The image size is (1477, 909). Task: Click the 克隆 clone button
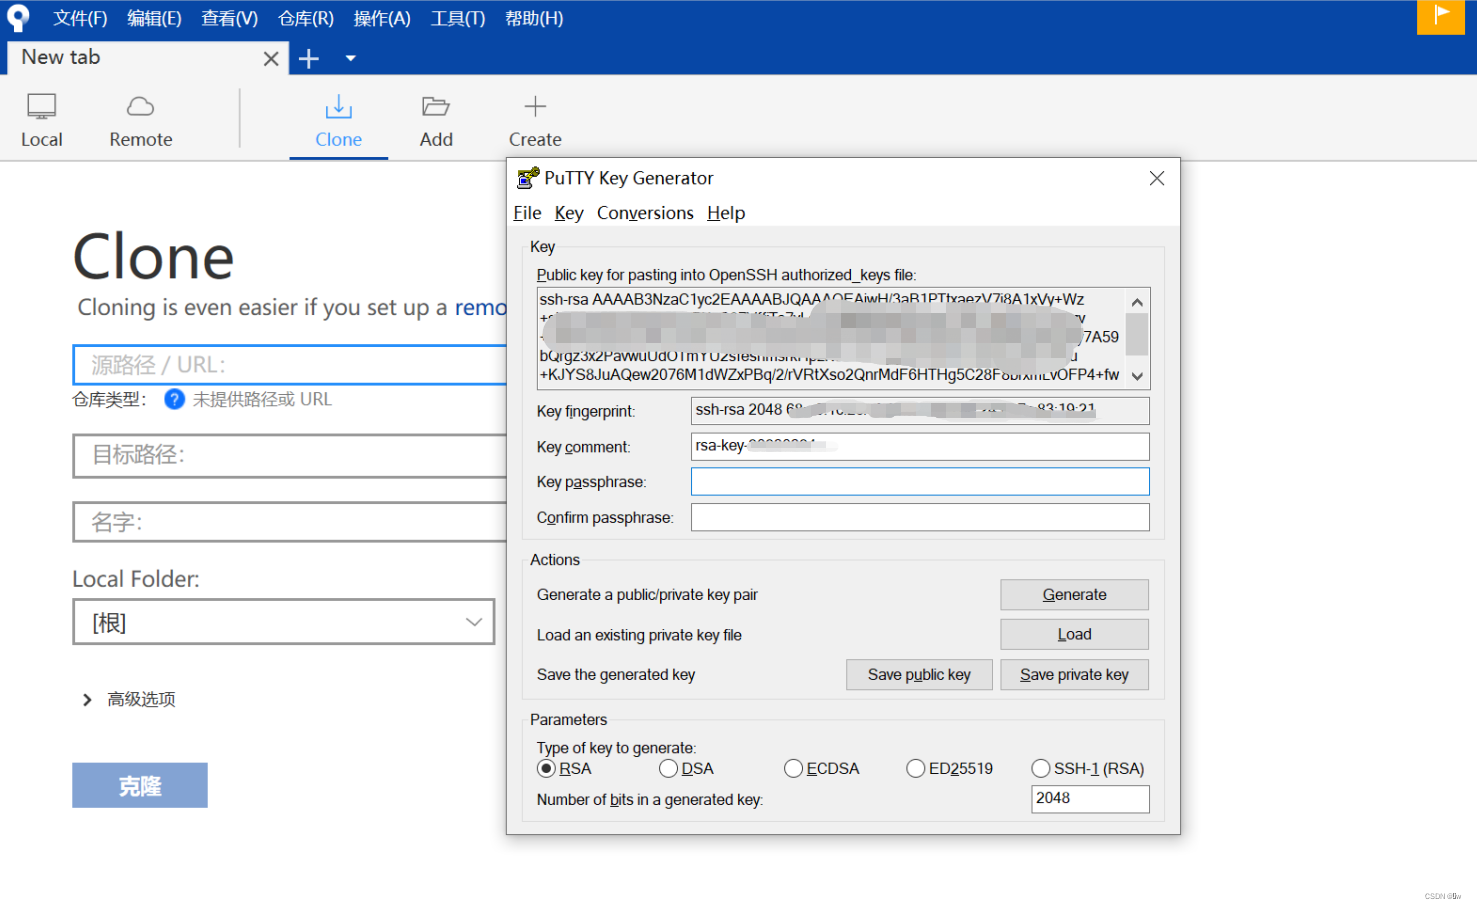[140, 785]
